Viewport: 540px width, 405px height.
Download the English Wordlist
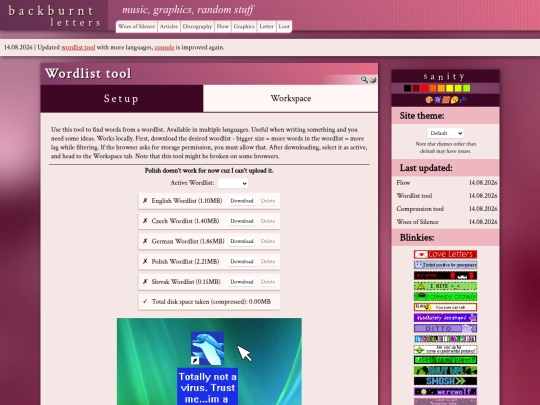(242, 201)
